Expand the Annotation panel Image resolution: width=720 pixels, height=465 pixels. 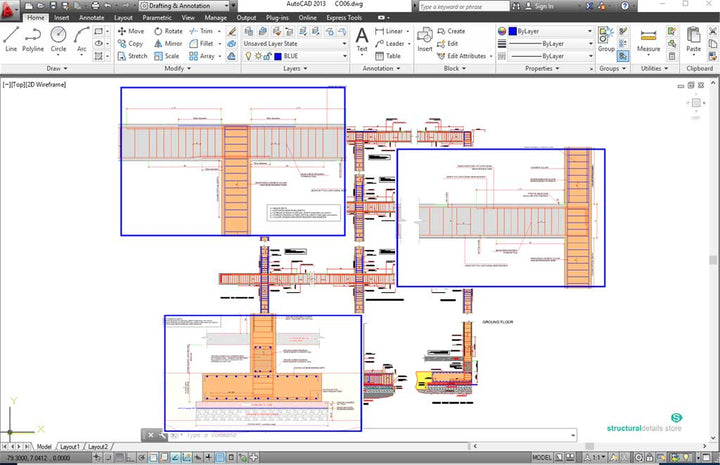[x=381, y=68]
